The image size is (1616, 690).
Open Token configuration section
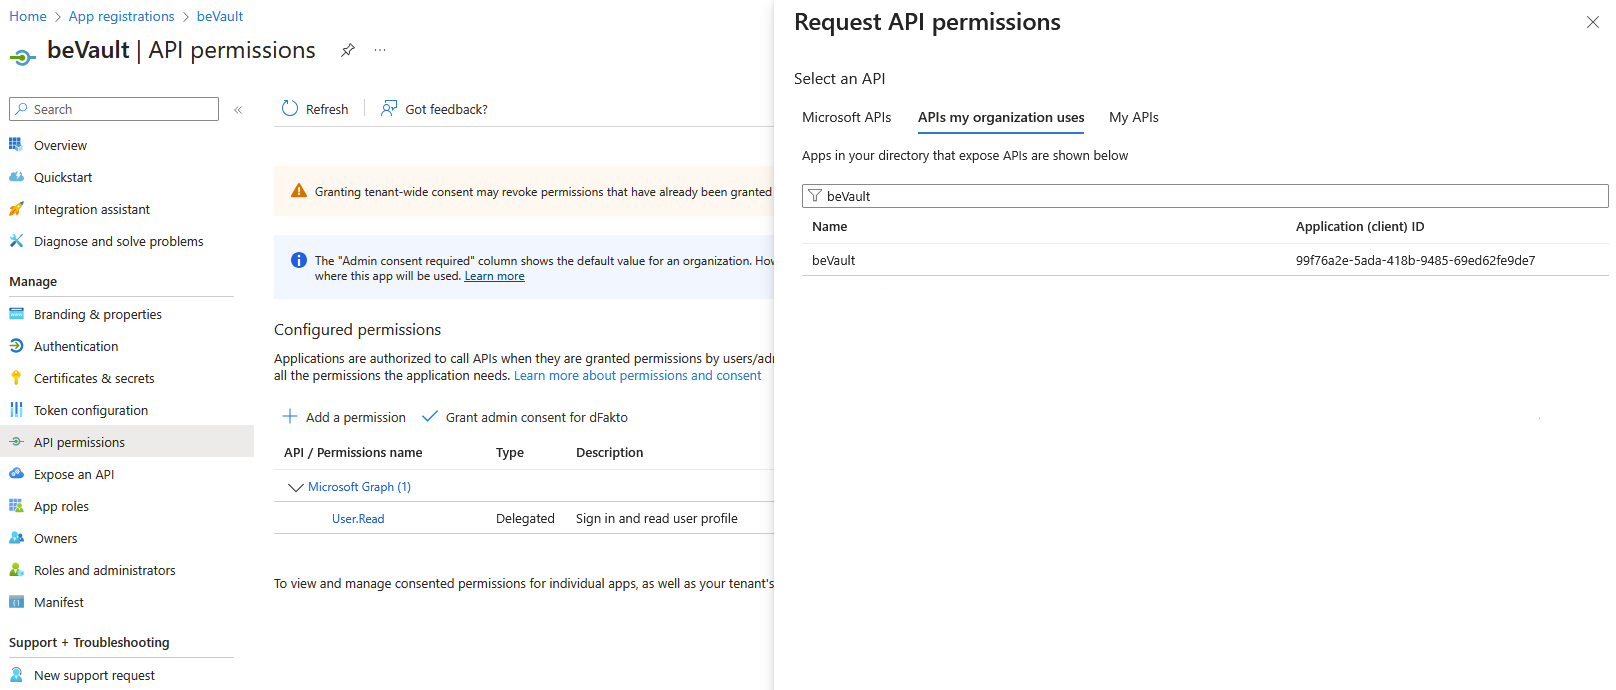tap(90, 410)
